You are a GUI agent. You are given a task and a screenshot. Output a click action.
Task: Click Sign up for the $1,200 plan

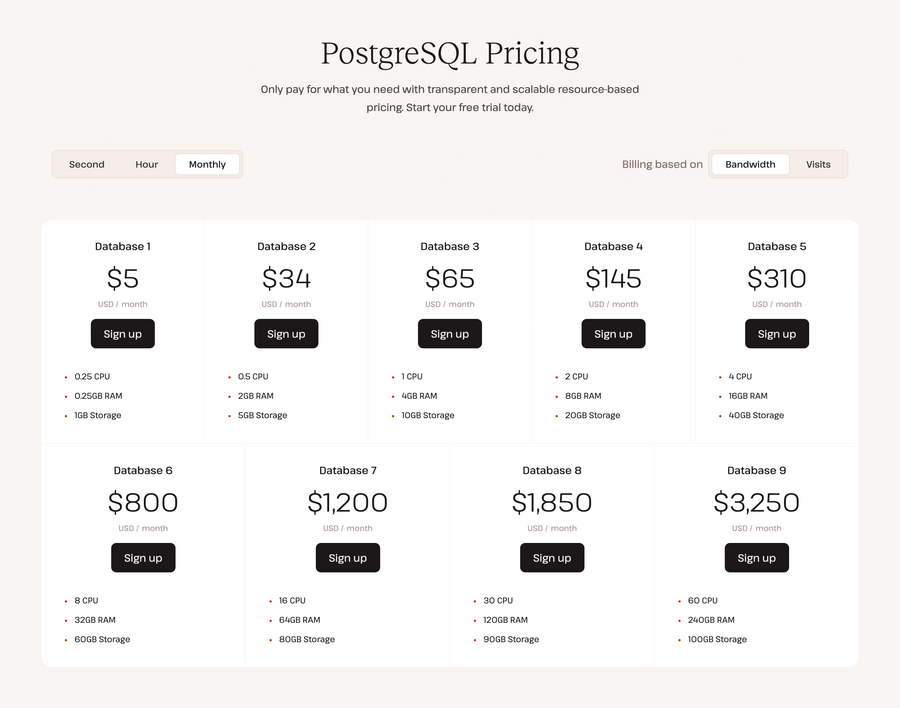(x=348, y=558)
